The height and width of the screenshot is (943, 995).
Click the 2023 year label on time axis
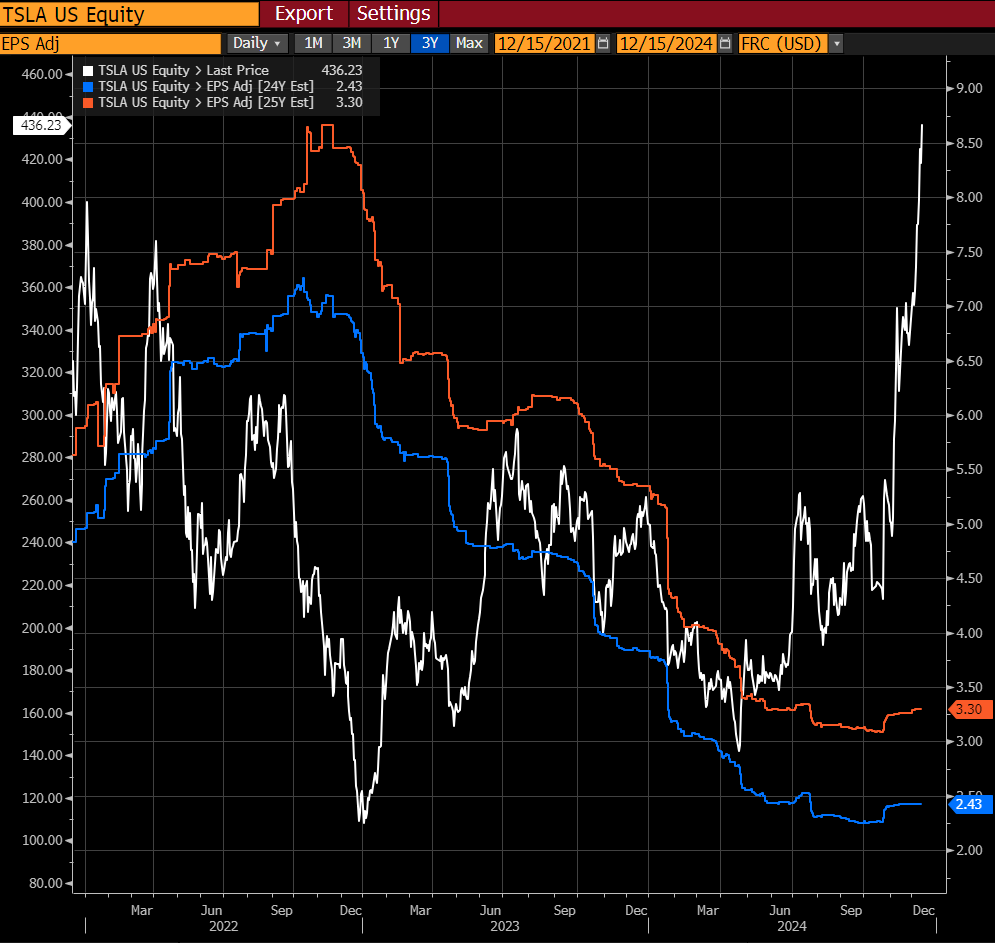pyautogui.click(x=504, y=926)
